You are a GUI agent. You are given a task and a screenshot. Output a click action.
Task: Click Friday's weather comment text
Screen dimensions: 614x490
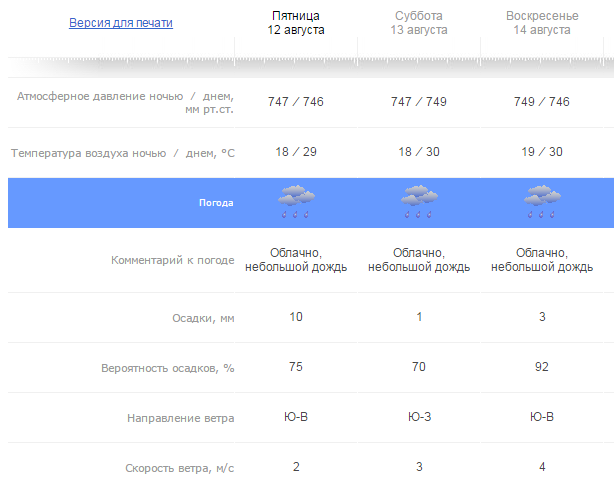click(x=296, y=260)
